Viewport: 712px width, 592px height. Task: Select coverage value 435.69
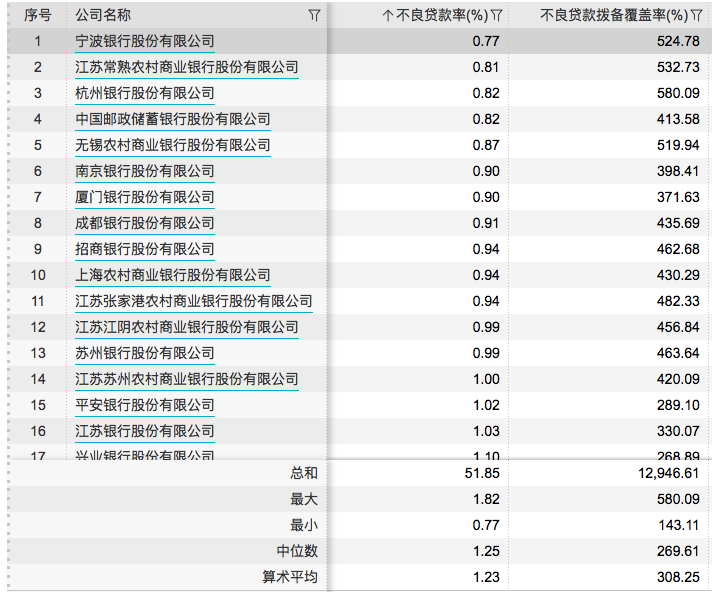678,223
